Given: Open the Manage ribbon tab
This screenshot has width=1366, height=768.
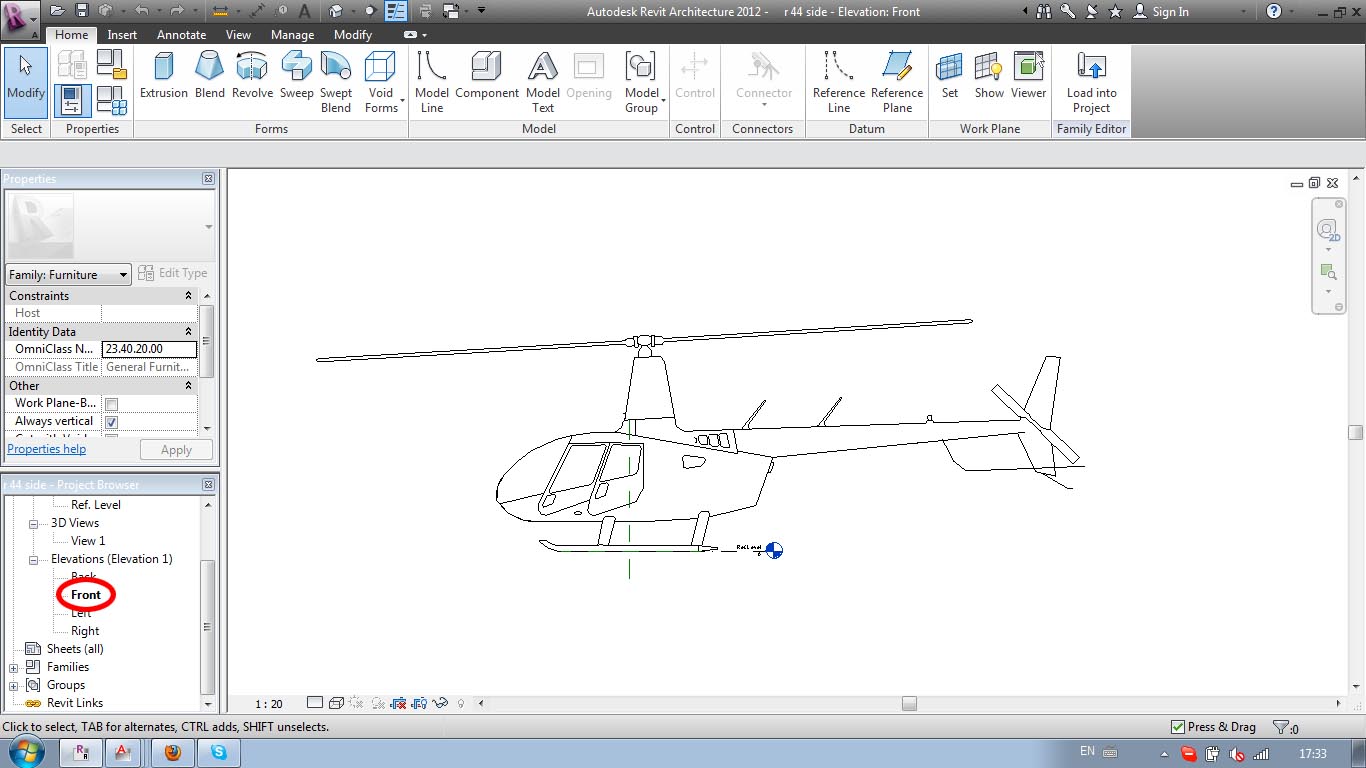Looking at the screenshot, I should coord(292,35).
